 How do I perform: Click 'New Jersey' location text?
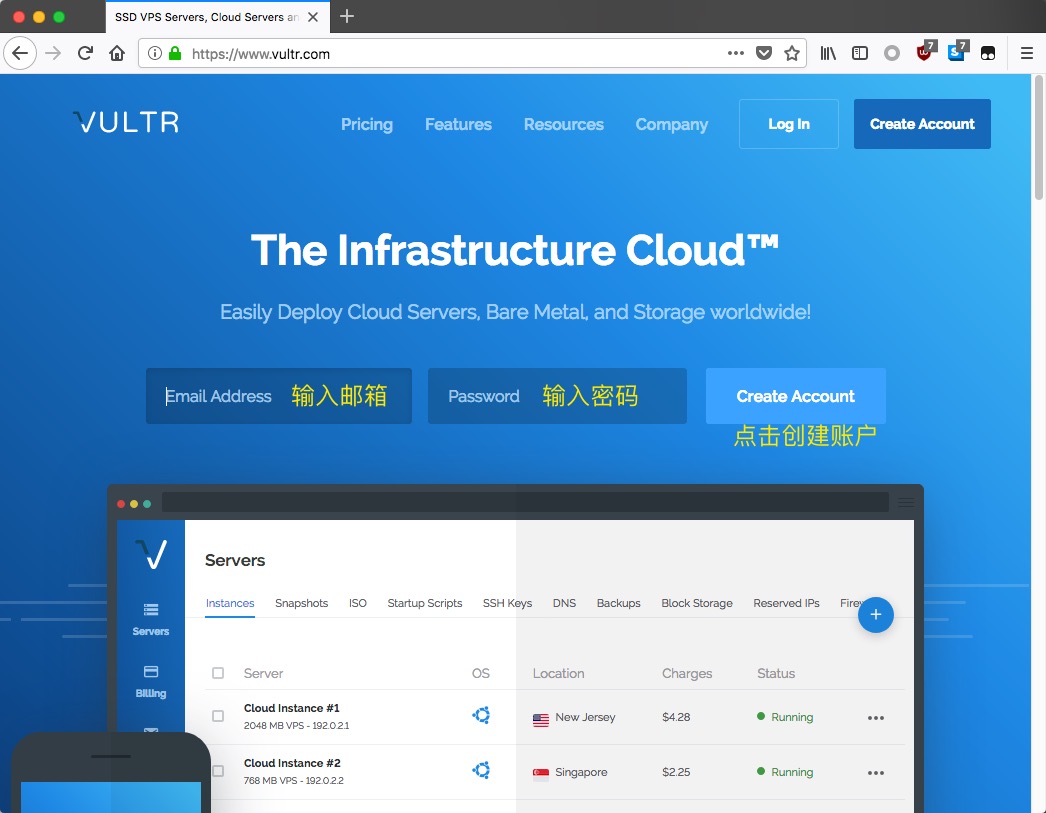tap(585, 717)
